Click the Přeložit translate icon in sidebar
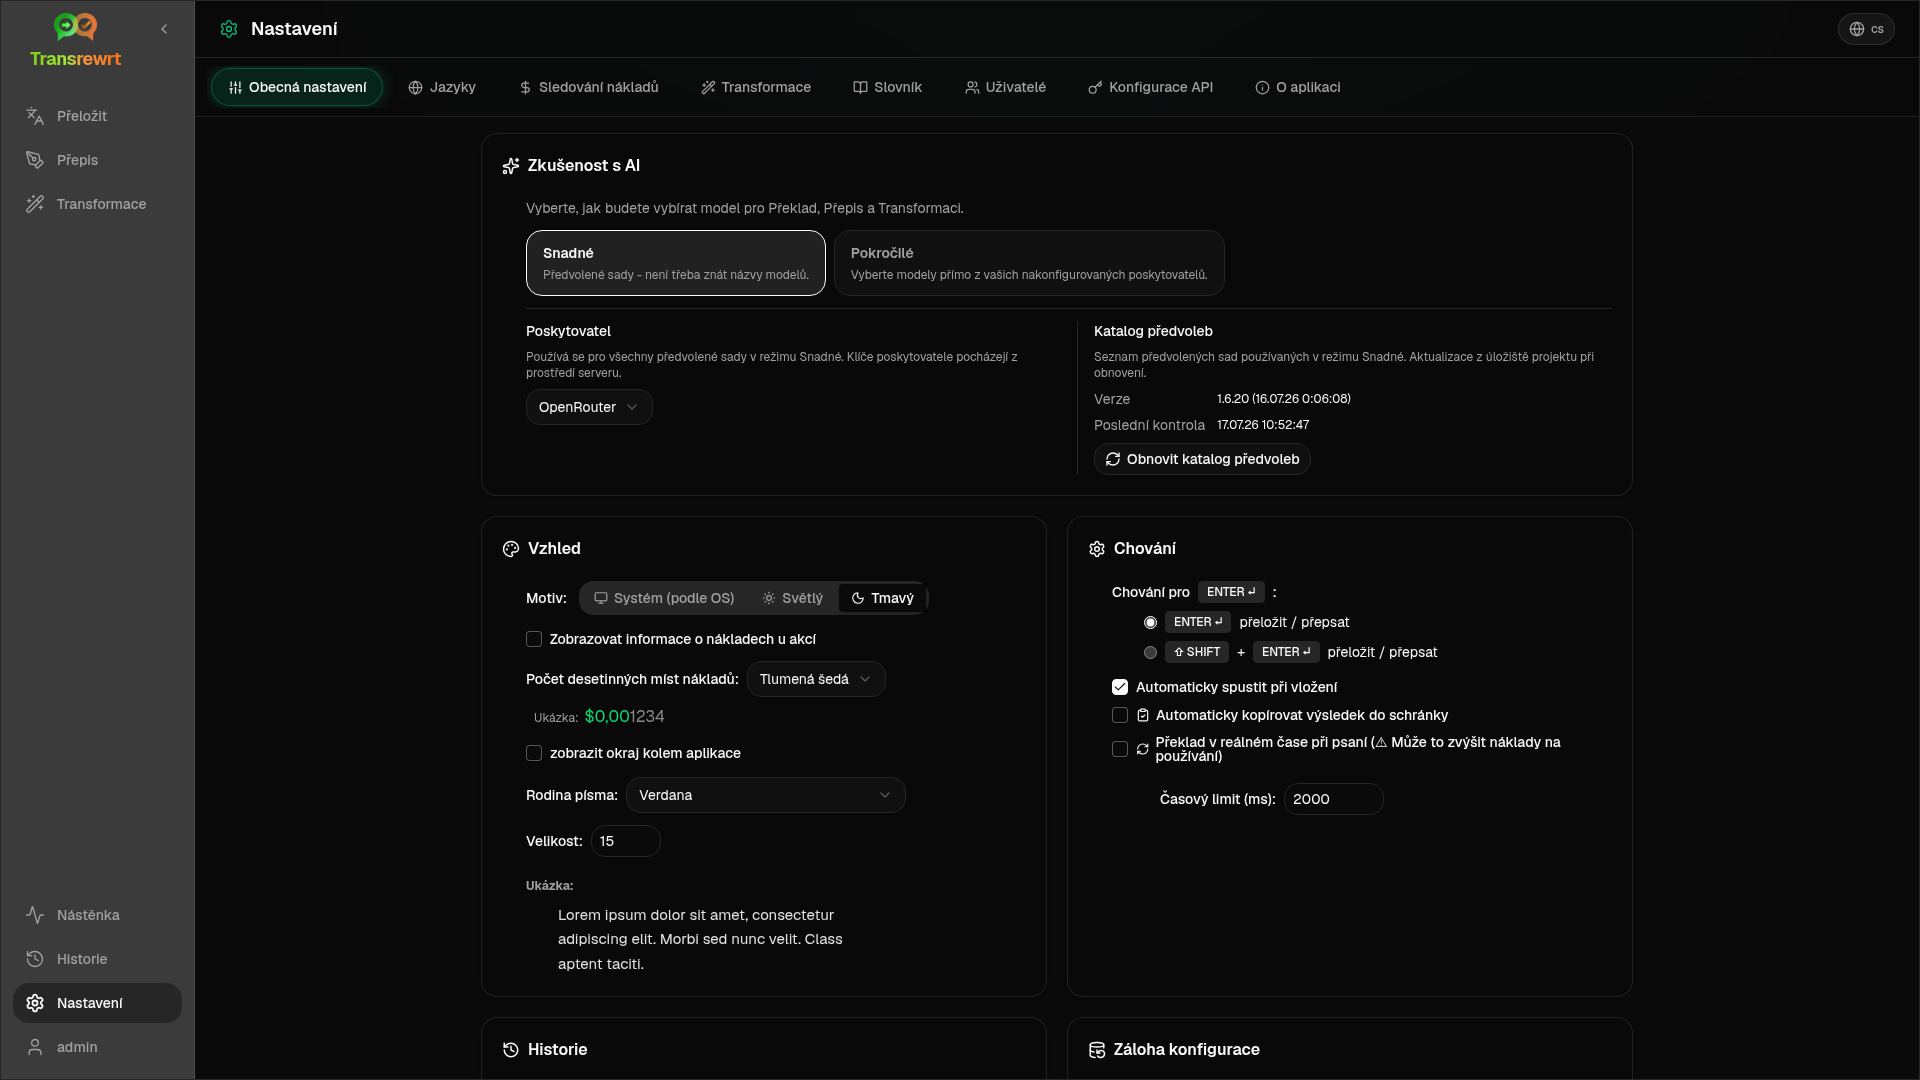Viewport: 1920px width, 1080px height. pyautogui.click(x=35, y=116)
